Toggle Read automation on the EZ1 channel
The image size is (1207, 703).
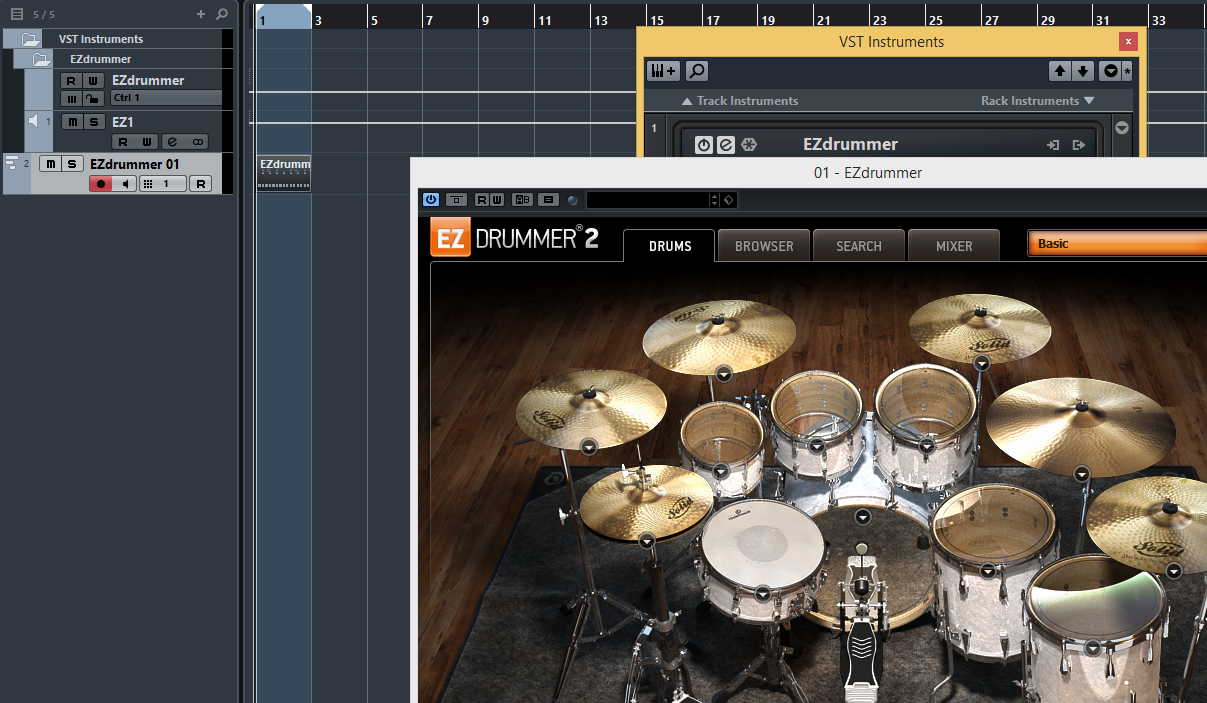pyautogui.click(x=123, y=142)
